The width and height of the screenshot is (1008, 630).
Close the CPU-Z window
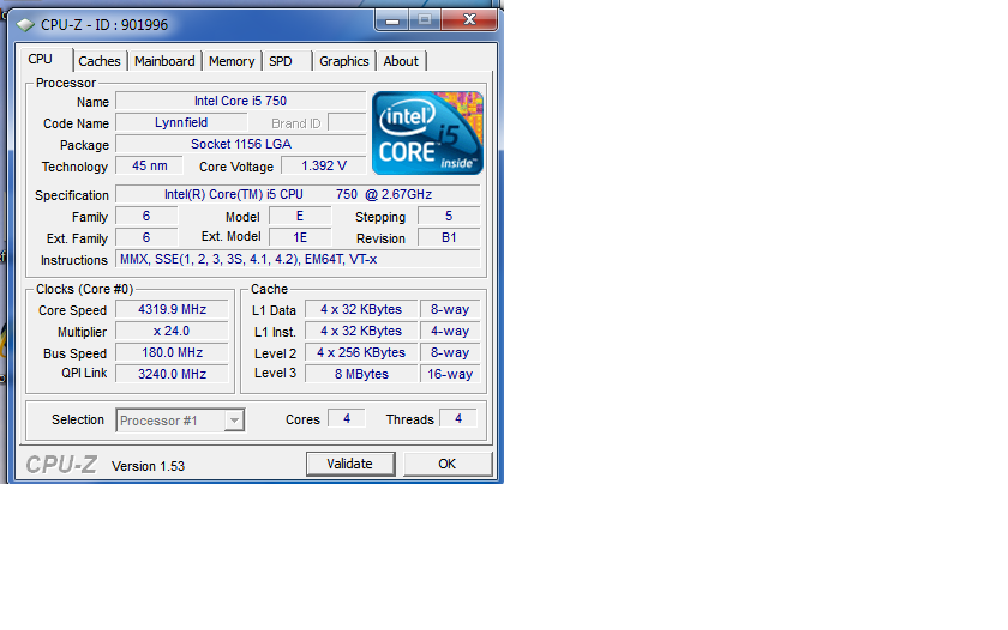[470, 20]
